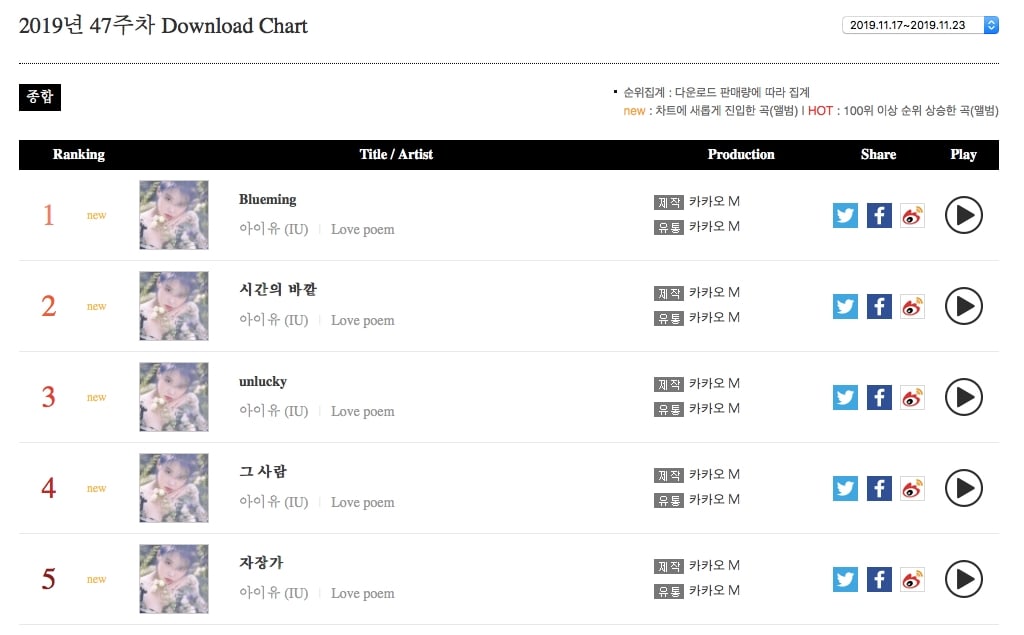This screenshot has height=635, width=1024.
Task: Play the rank 5 song 자장가
Action: pos(963,579)
